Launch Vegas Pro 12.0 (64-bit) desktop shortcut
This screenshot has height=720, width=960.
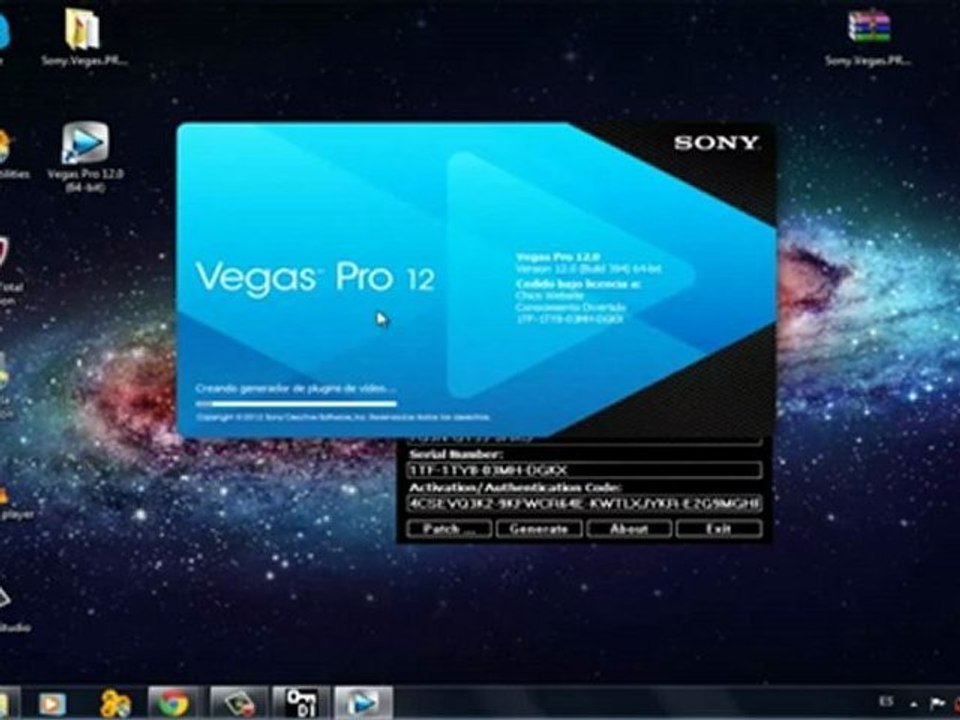(x=85, y=157)
